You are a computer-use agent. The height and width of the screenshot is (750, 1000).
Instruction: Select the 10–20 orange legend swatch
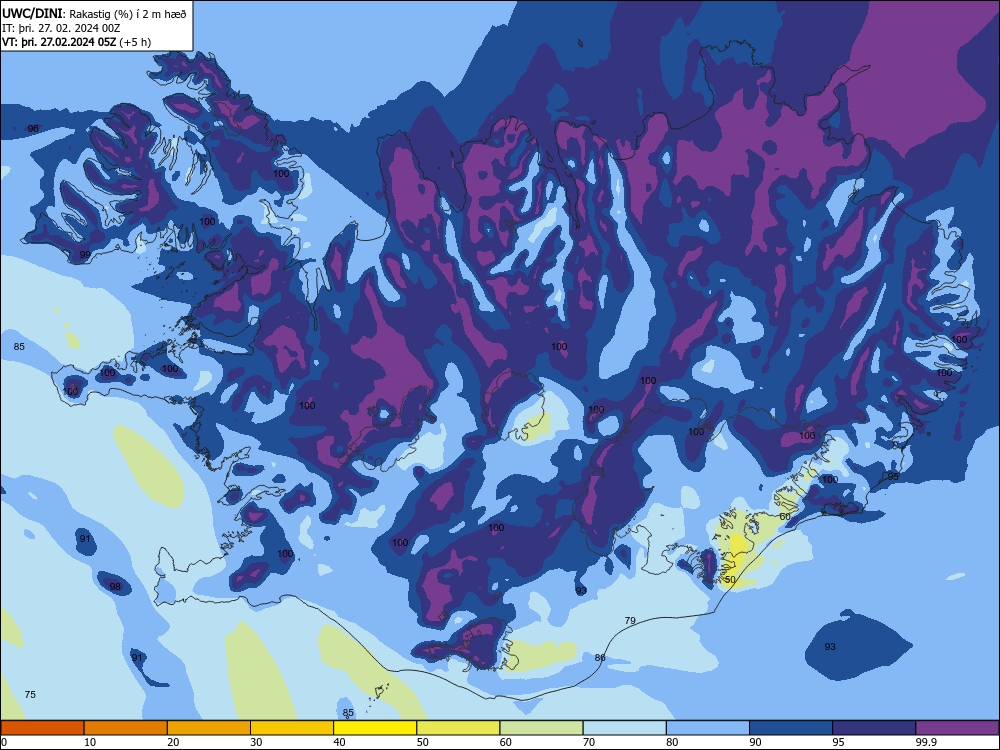126,728
